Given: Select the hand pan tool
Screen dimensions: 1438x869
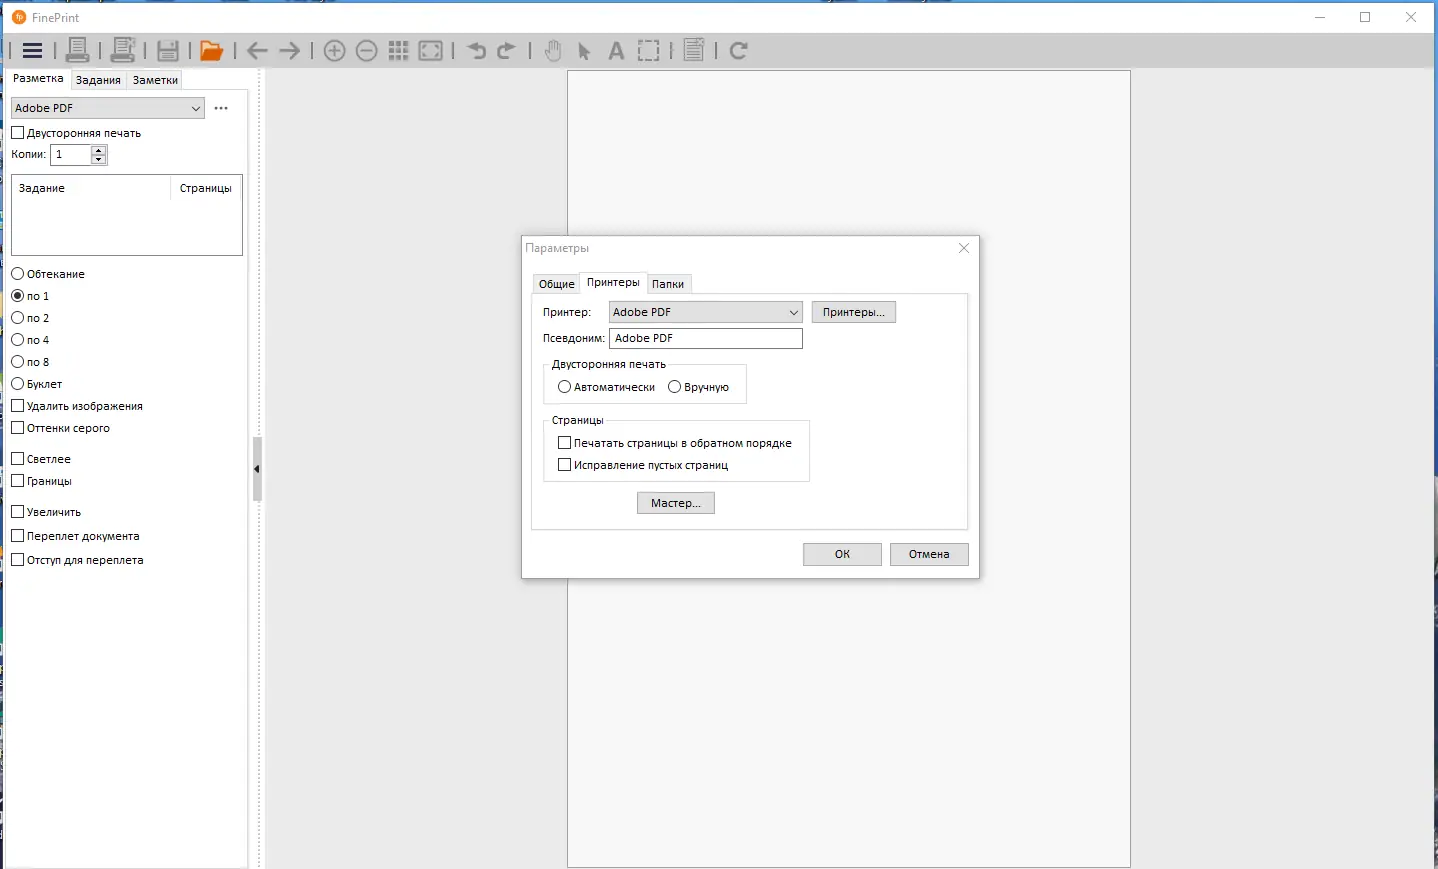Looking at the screenshot, I should 553,51.
